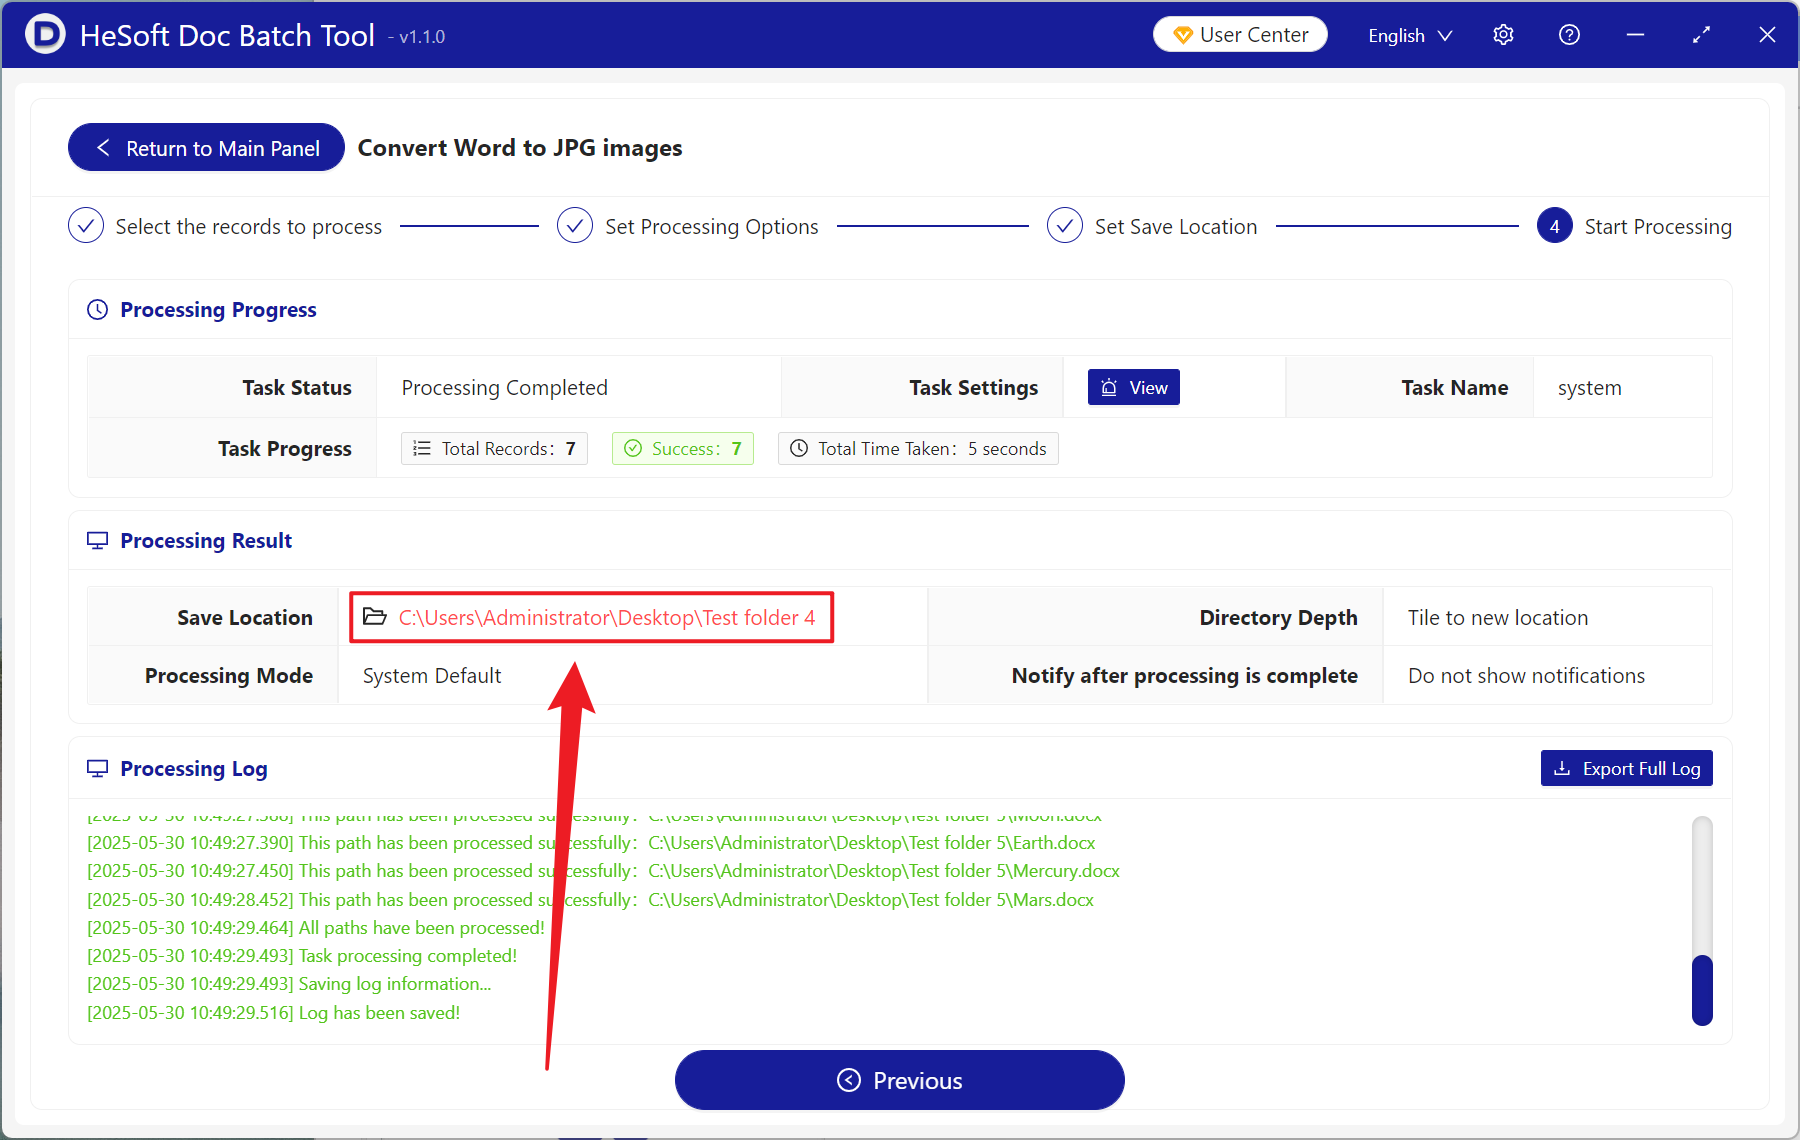Screen dimensions: 1800x1140
Task: Click the folder icon beside save path
Action: 375,617
